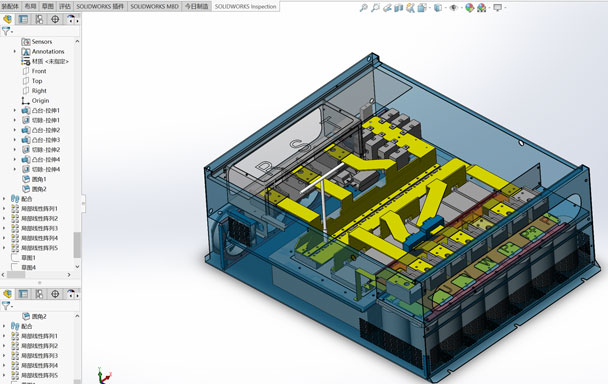
Task: Click the Section View icon in view toolbar
Action: click(x=399, y=7)
